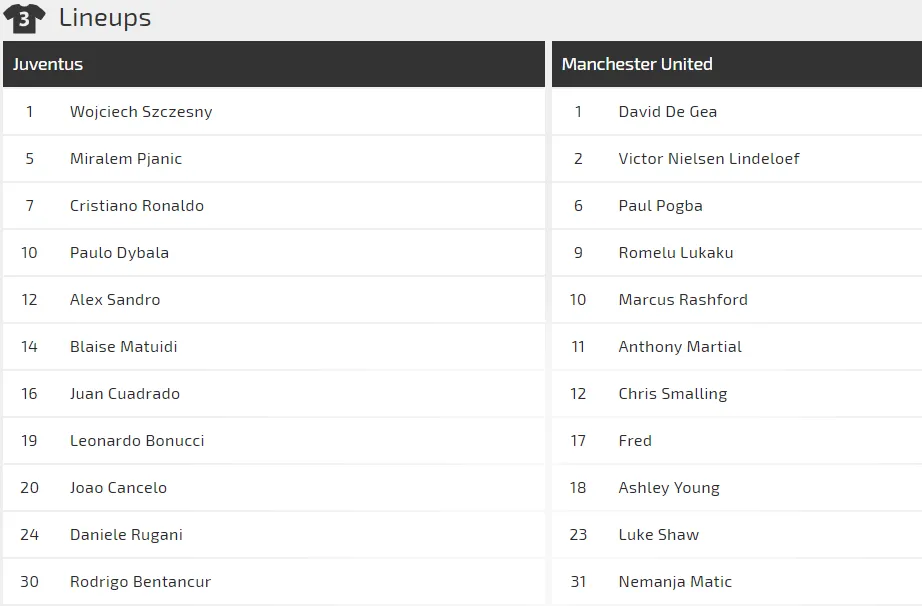Open Paul Pogba's player entry

tap(660, 206)
